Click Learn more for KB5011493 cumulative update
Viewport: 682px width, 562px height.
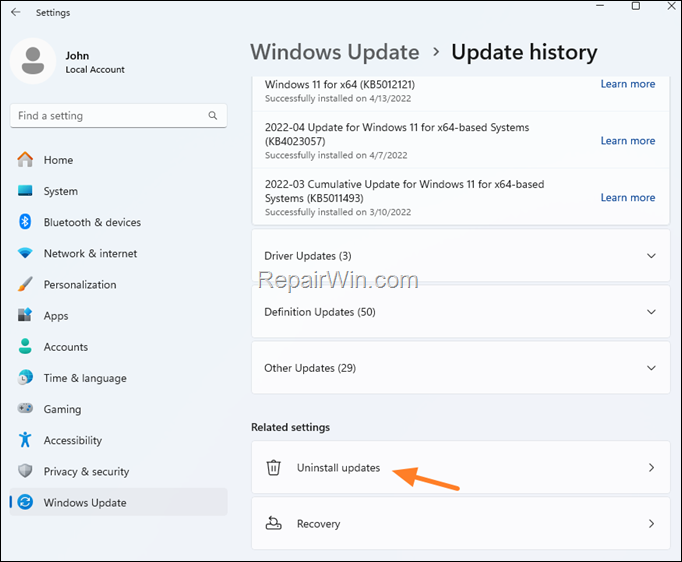(x=628, y=197)
